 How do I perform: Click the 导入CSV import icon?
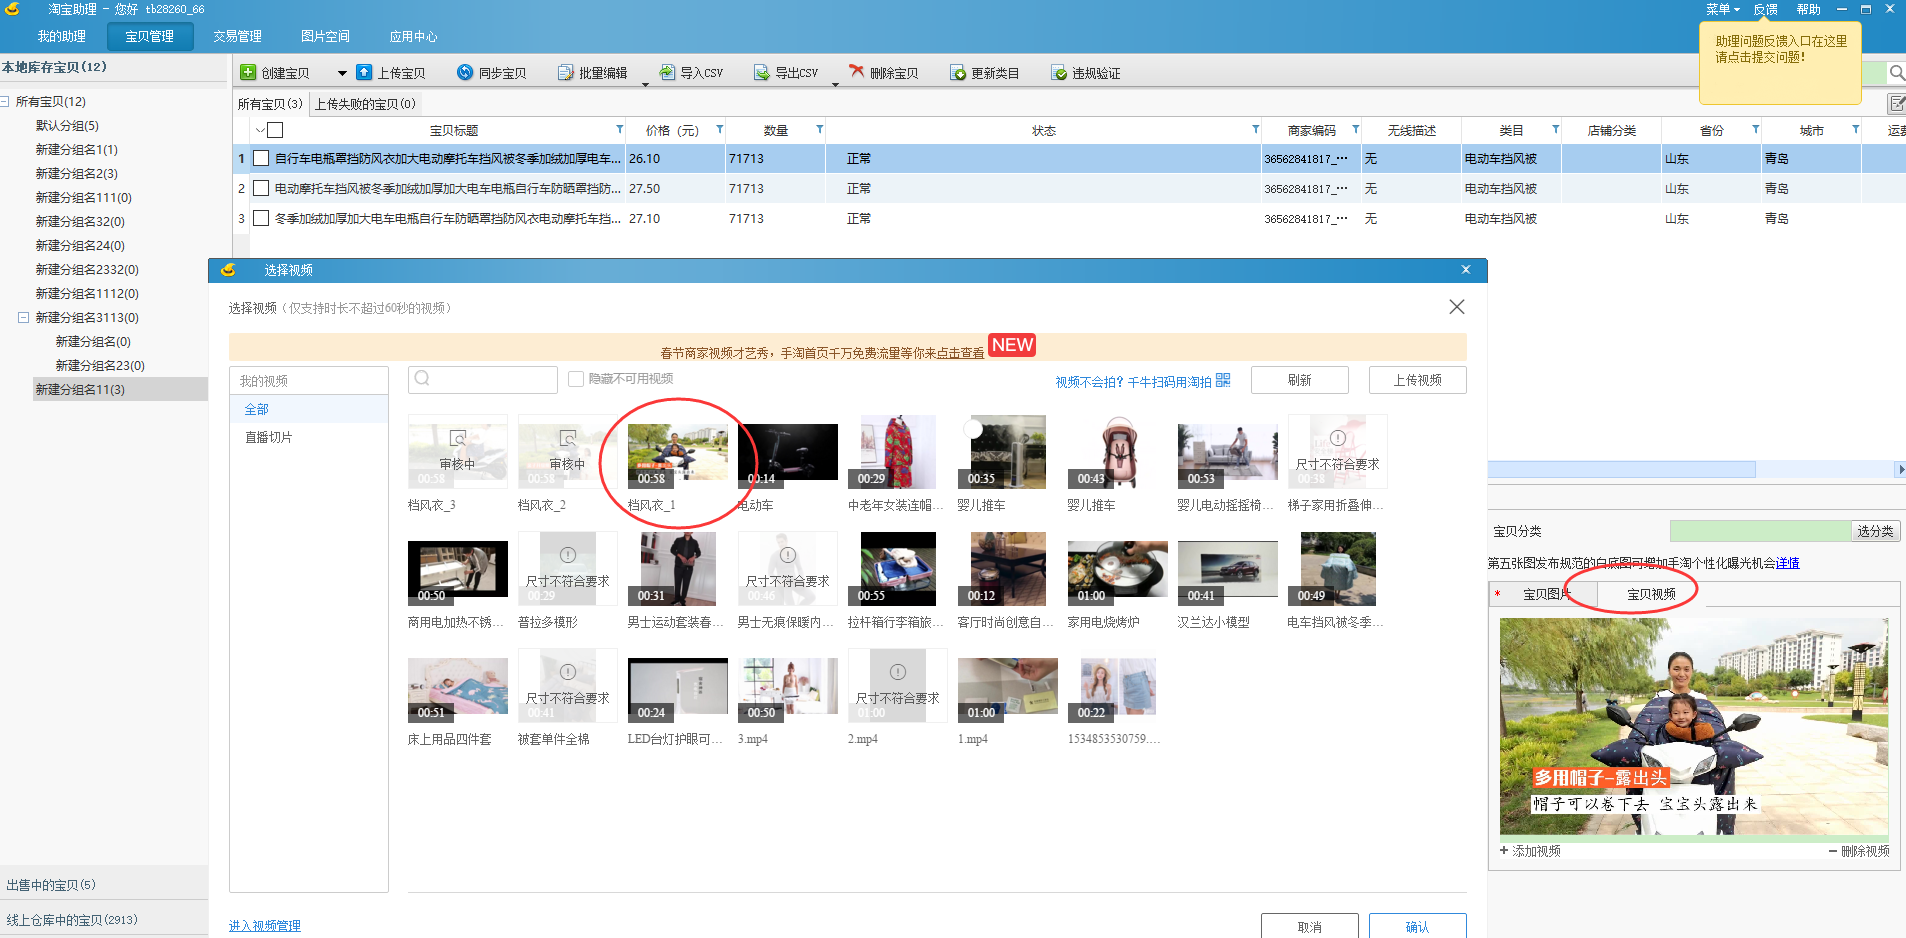(667, 73)
